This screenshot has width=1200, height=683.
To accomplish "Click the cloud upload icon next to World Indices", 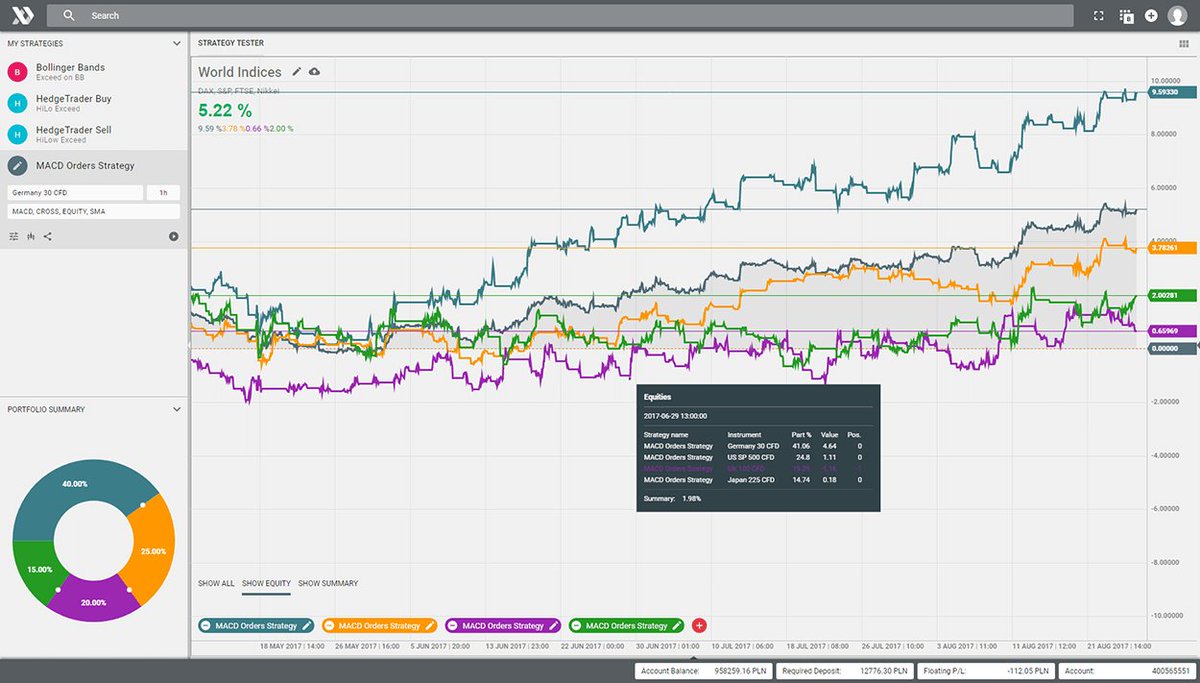I will click(x=315, y=72).
